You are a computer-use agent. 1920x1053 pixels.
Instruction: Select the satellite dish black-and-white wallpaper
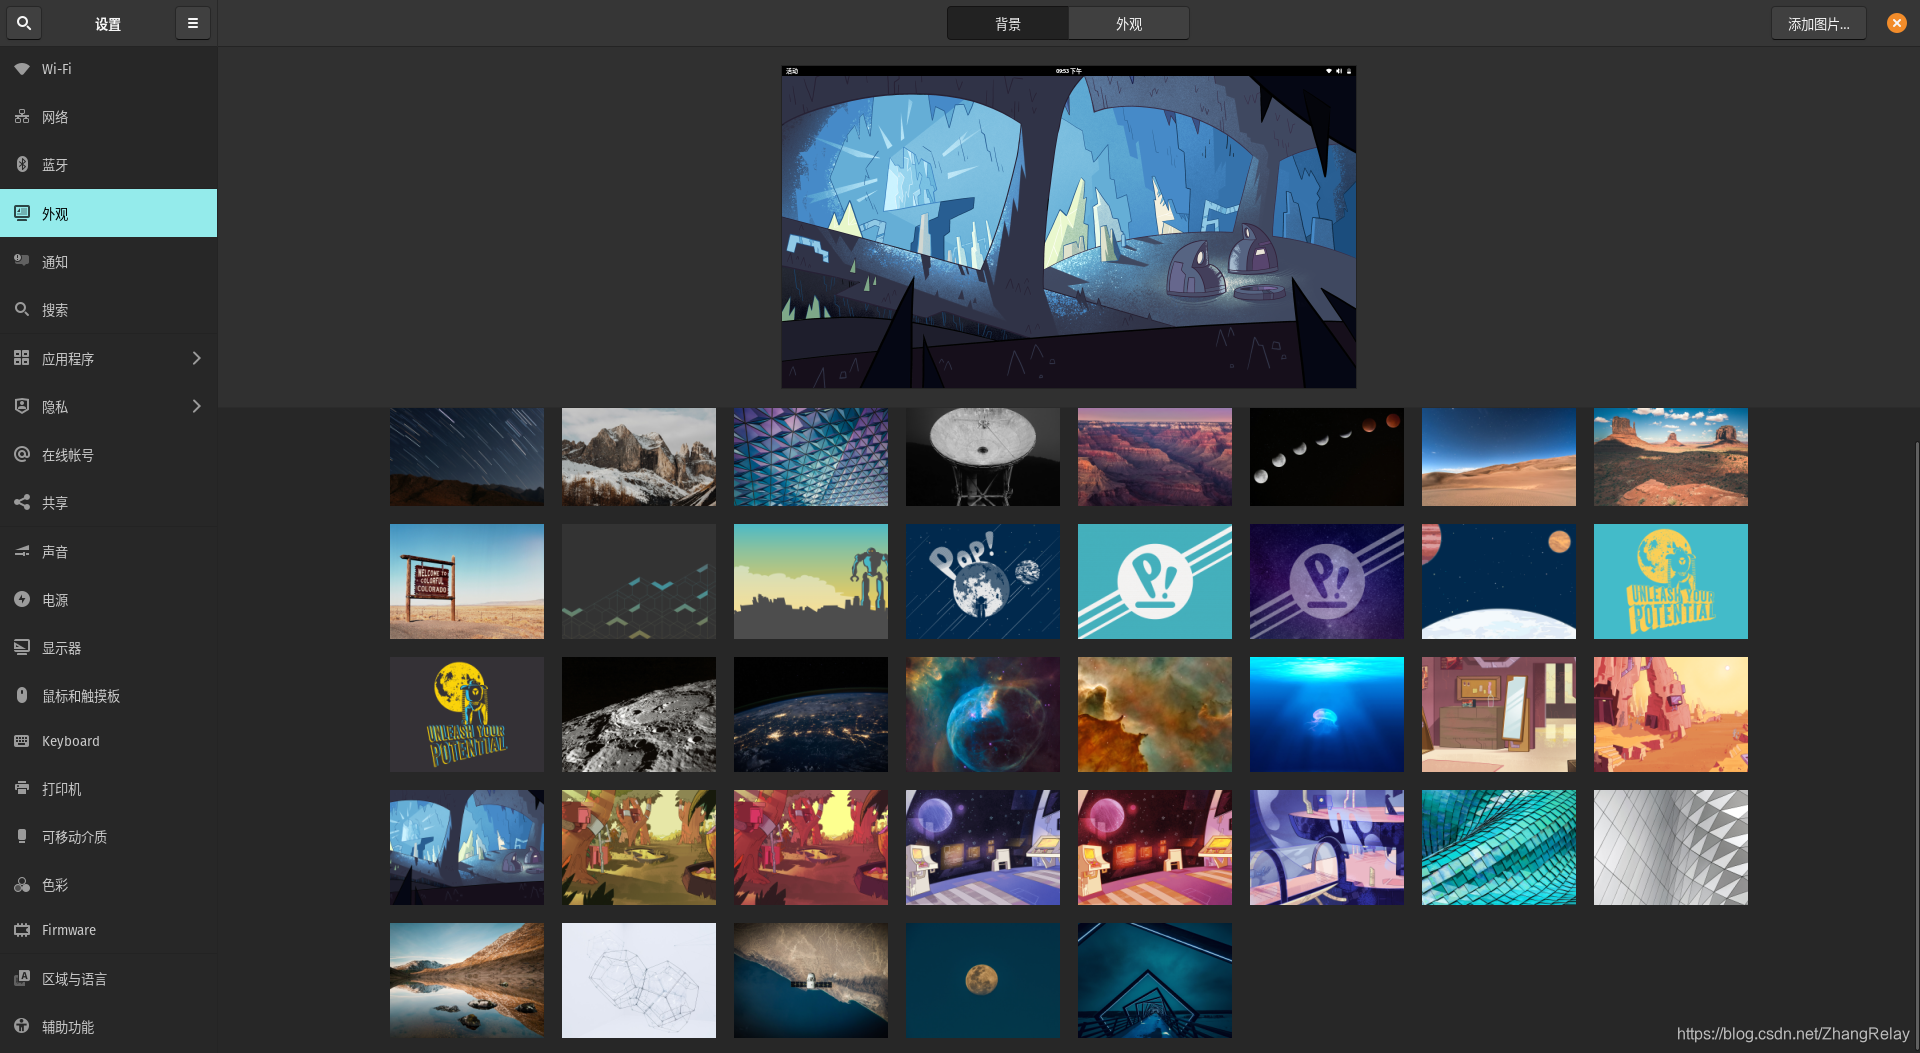point(983,457)
